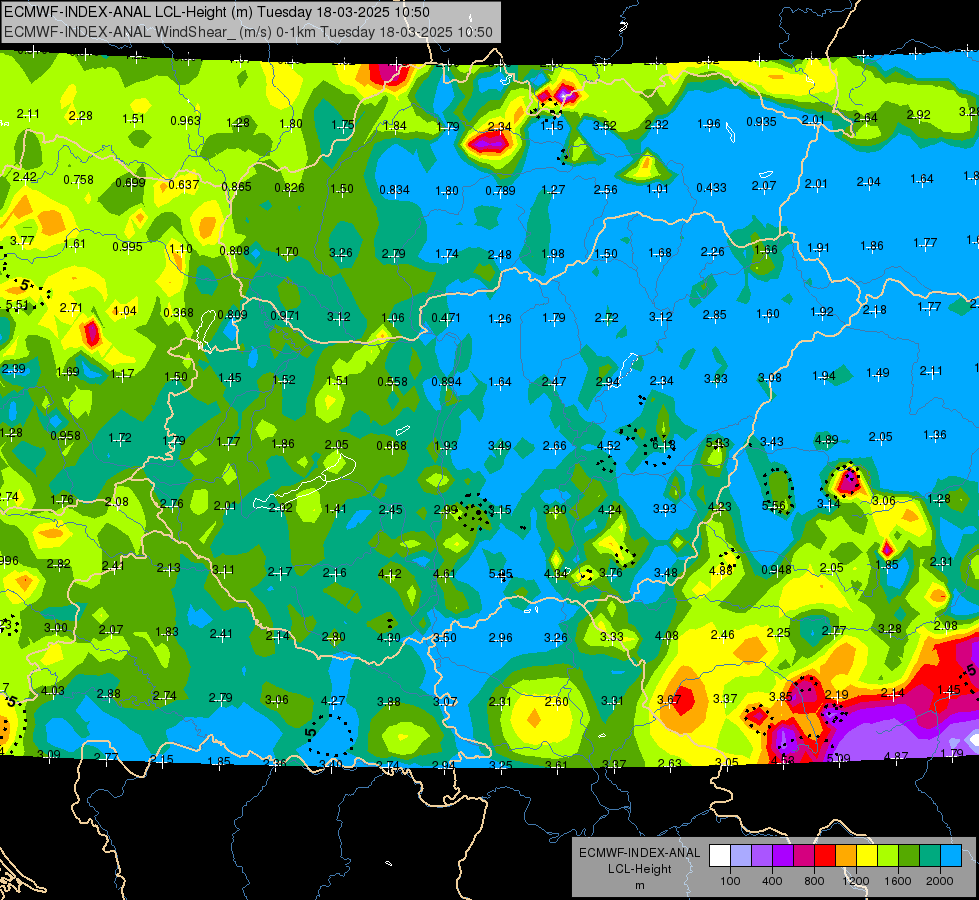The image size is (979, 900).
Task: Click the LCL-Height (m) title line
Action: (x=217, y=12)
